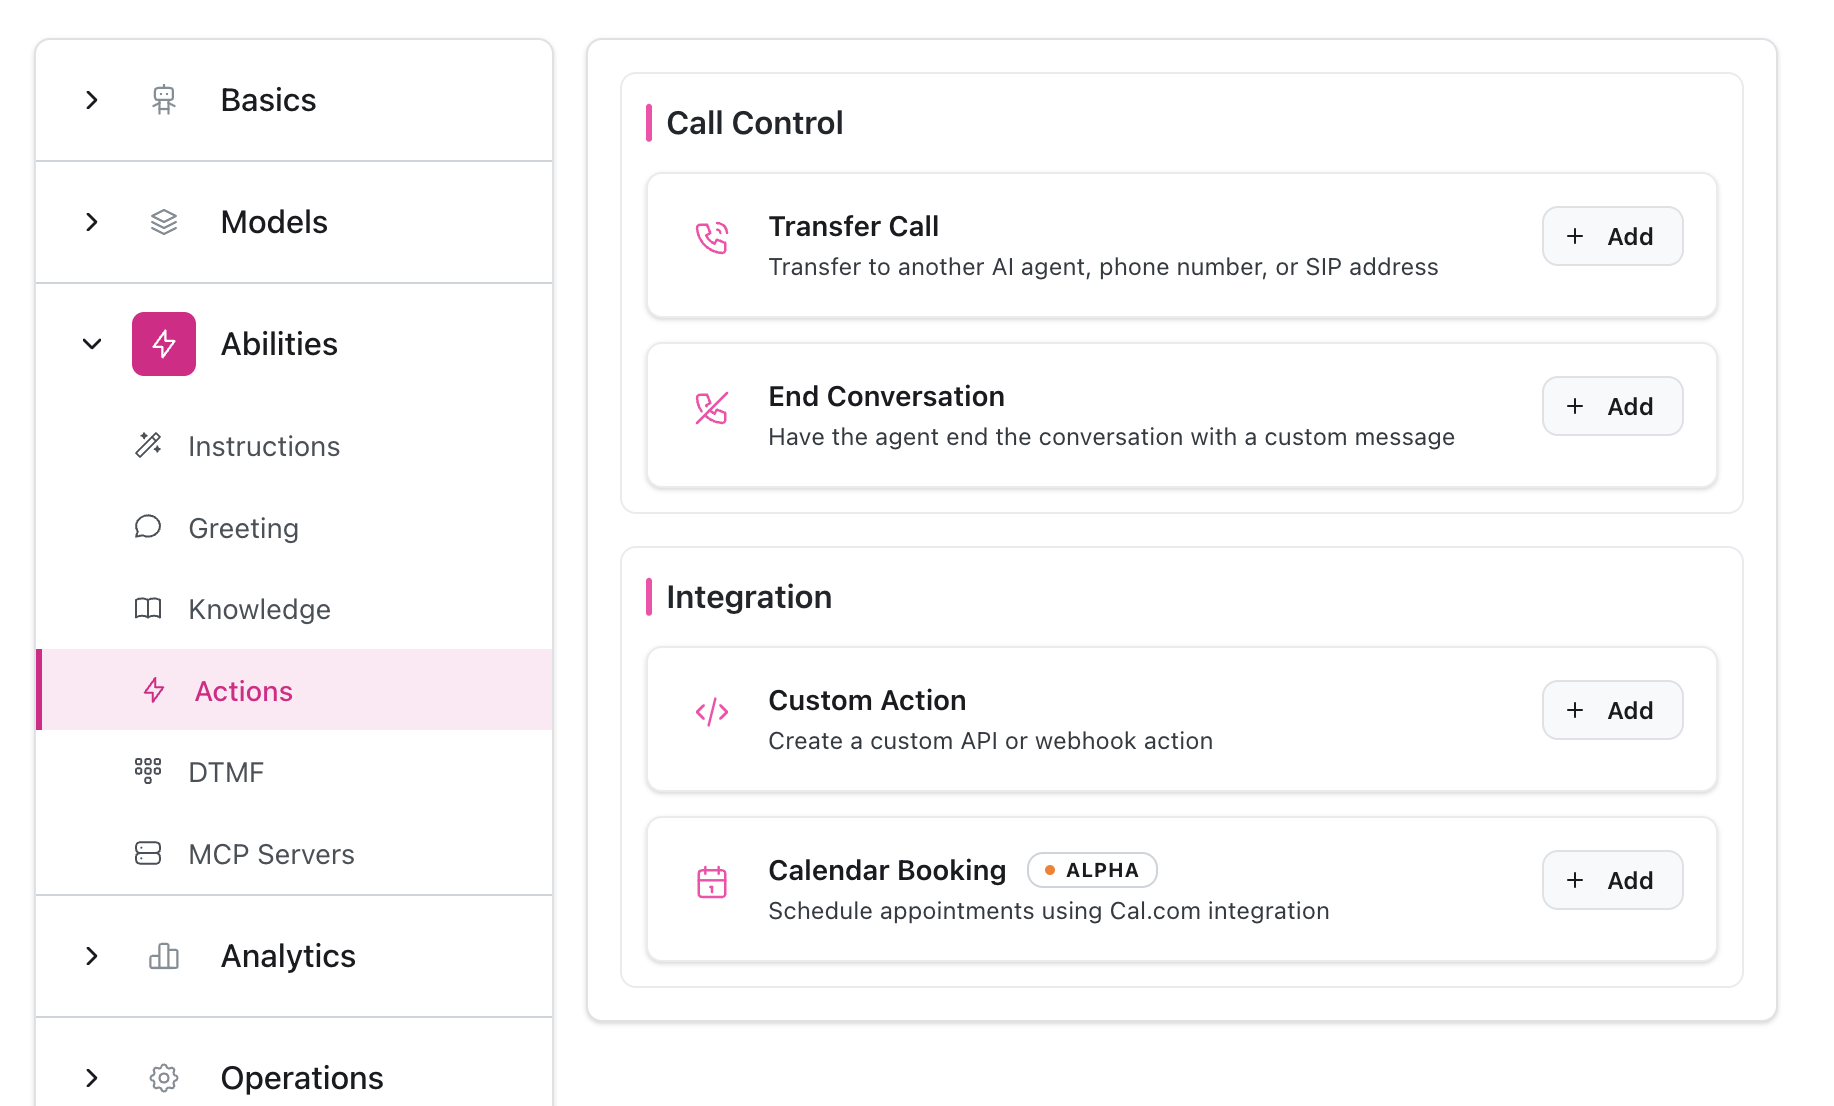1834x1106 pixels.
Task: Open the Instructions sidebar item
Action: (264, 446)
